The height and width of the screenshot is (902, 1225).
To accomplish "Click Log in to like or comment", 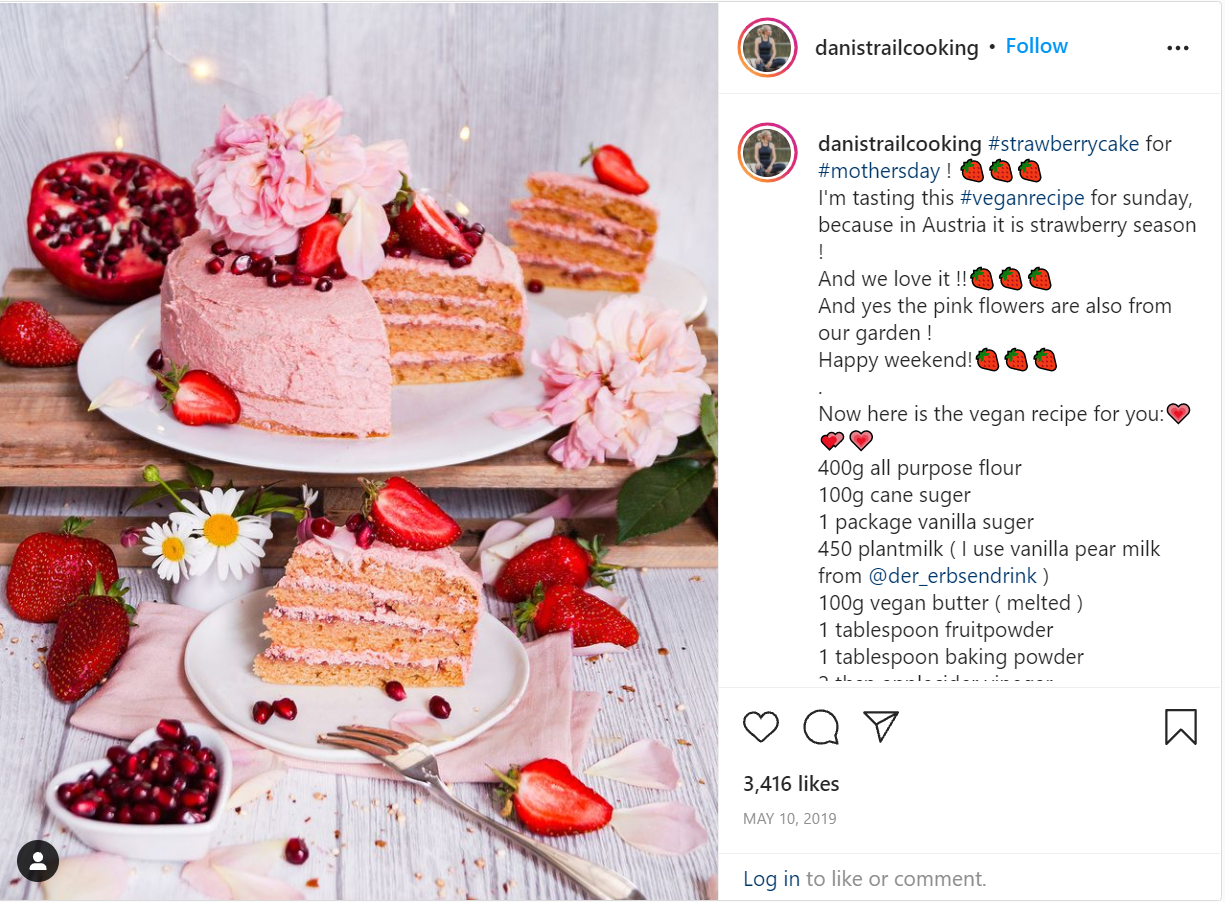I will coord(771,879).
